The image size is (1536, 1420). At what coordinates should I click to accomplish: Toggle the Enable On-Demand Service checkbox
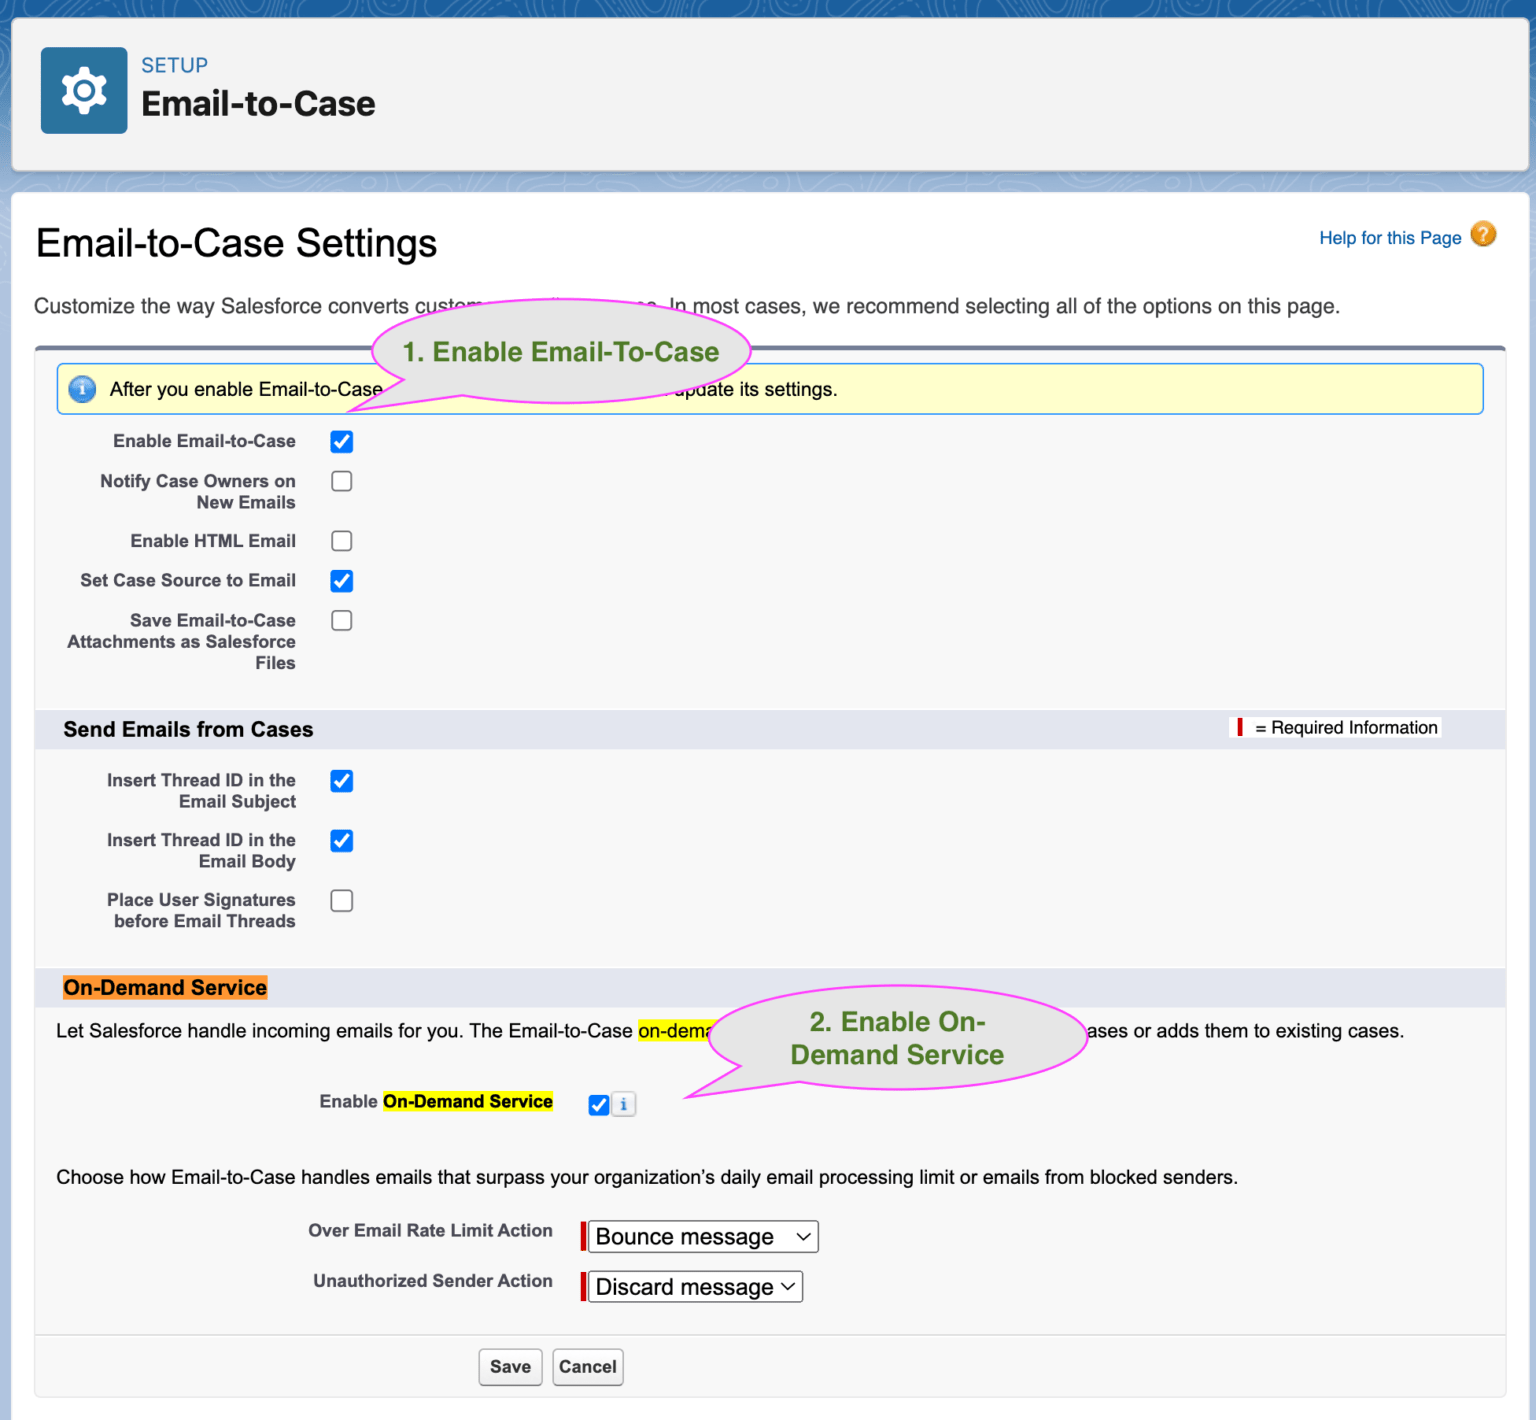(598, 1104)
